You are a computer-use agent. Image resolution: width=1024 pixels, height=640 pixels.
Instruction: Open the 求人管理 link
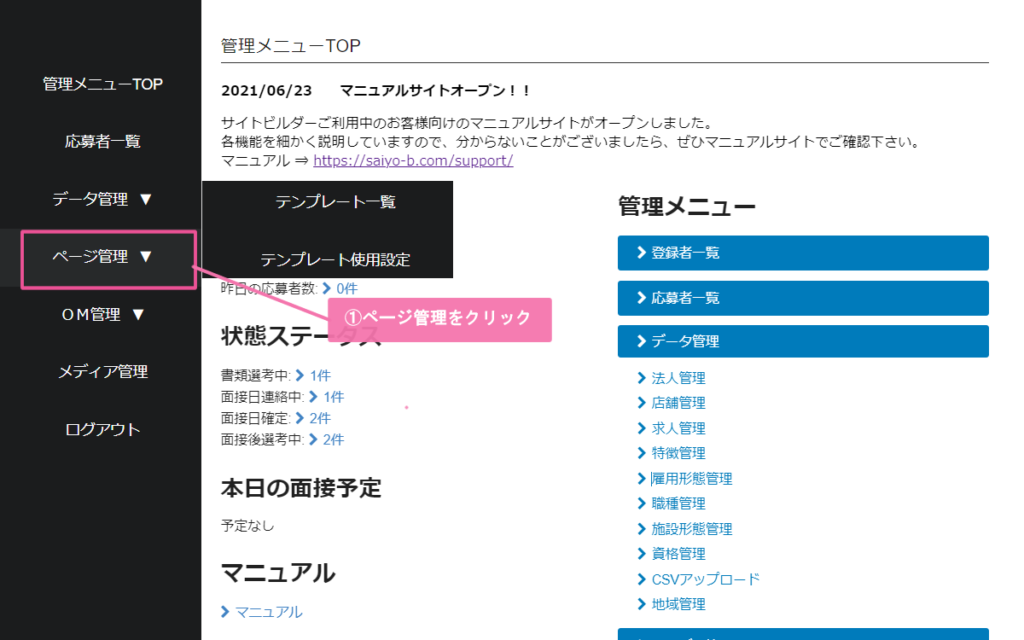pyautogui.click(x=678, y=428)
